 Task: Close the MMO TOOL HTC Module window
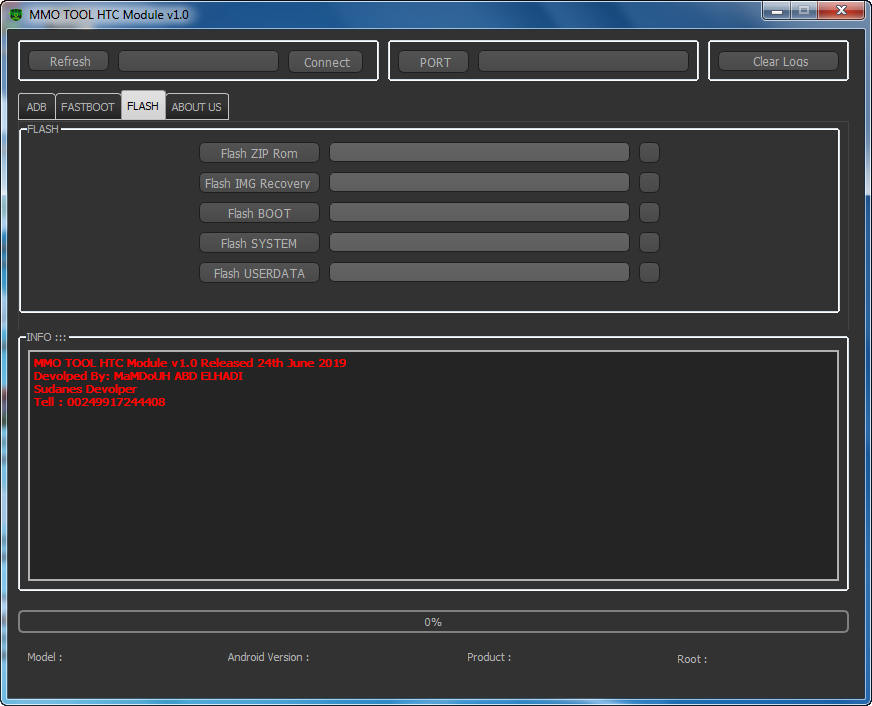[841, 11]
